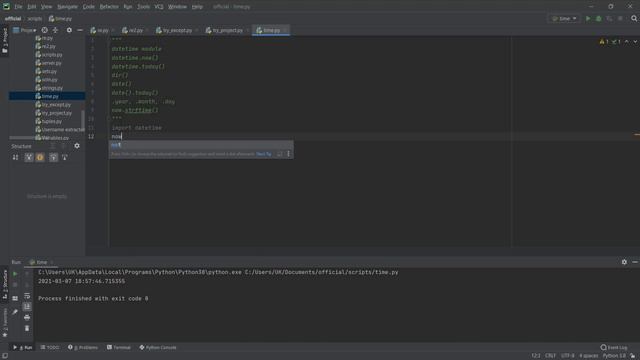Click restore layout icon in Run panel

point(15,298)
